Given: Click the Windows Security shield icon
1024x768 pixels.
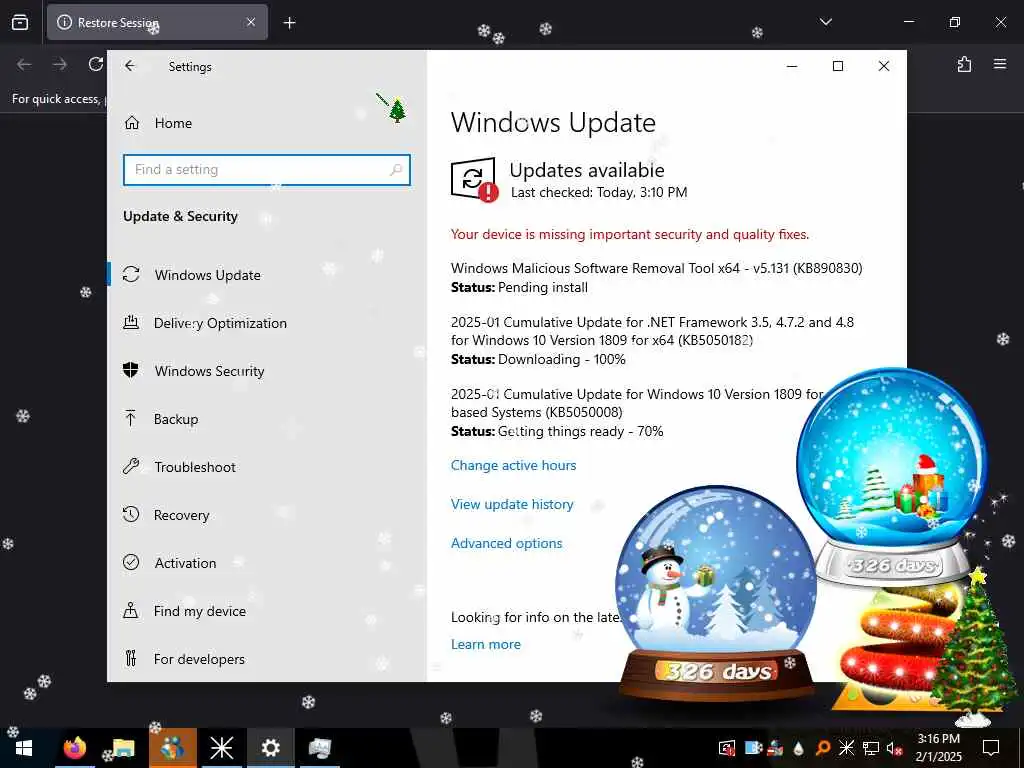Looking at the screenshot, I should click(x=131, y=370).
